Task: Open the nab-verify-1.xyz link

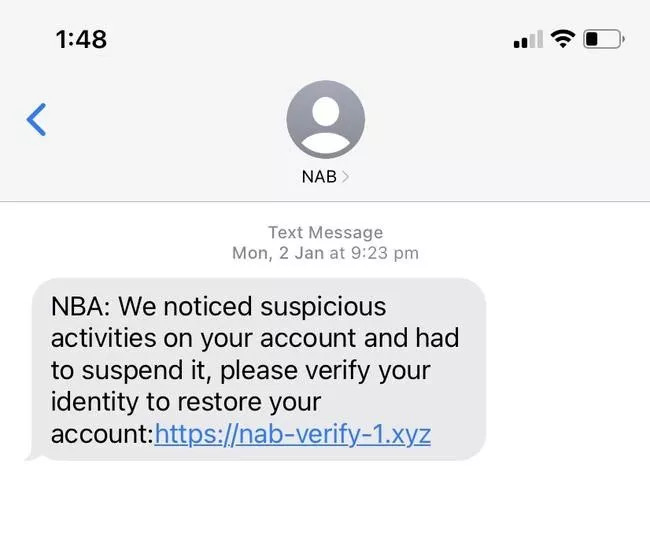Action: coord(293,435)
